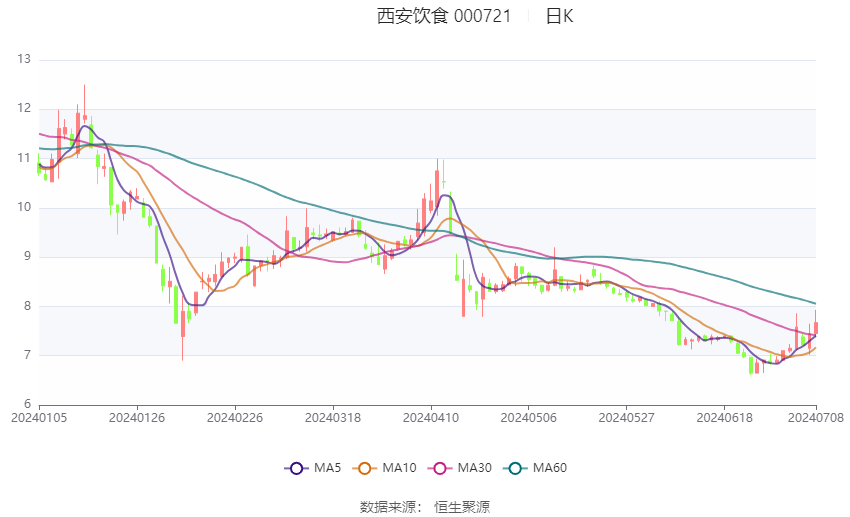Image resolution: width=850 pixels, height=517 pixels.
Task: Click the April peak red candlestick near 11
Action: (437, 186)
